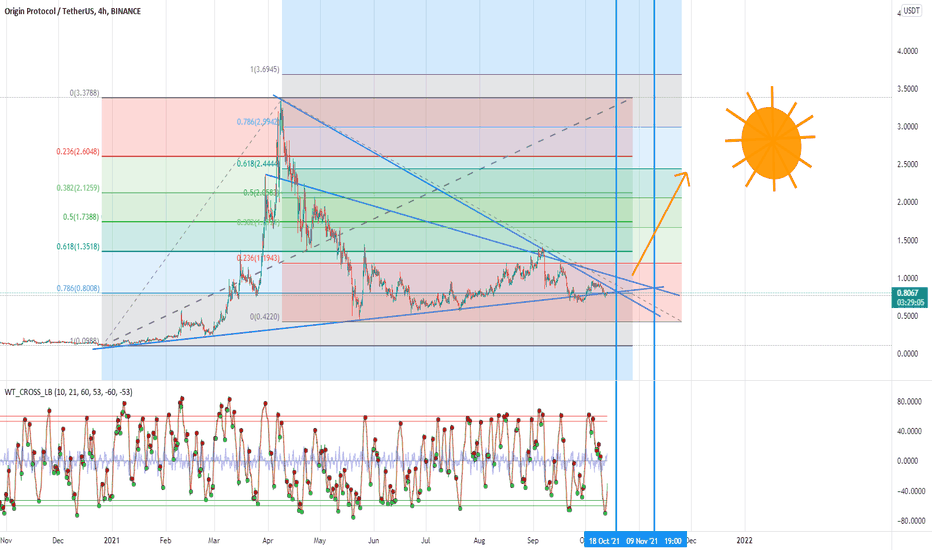Click the green 0.382(2.1259) Fib label
This screenshot has width=932, height=550.
click(78, 188)
